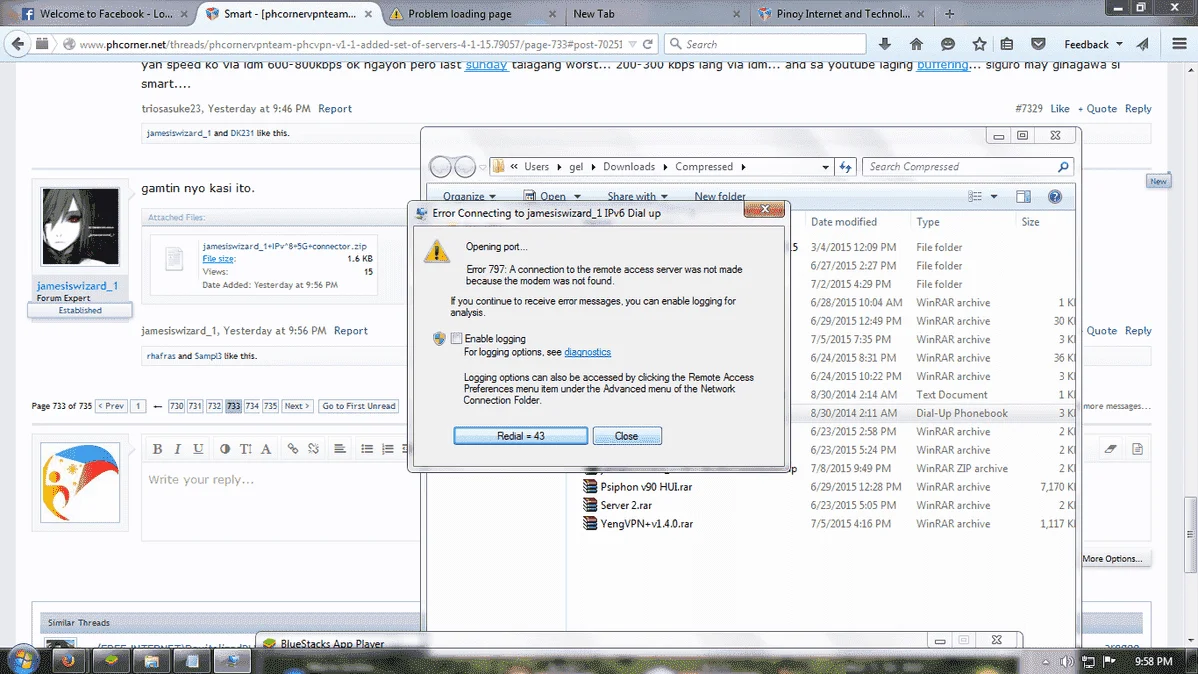
Task: Expand Open dropdown arrow in Explorer
Action: 578,196
